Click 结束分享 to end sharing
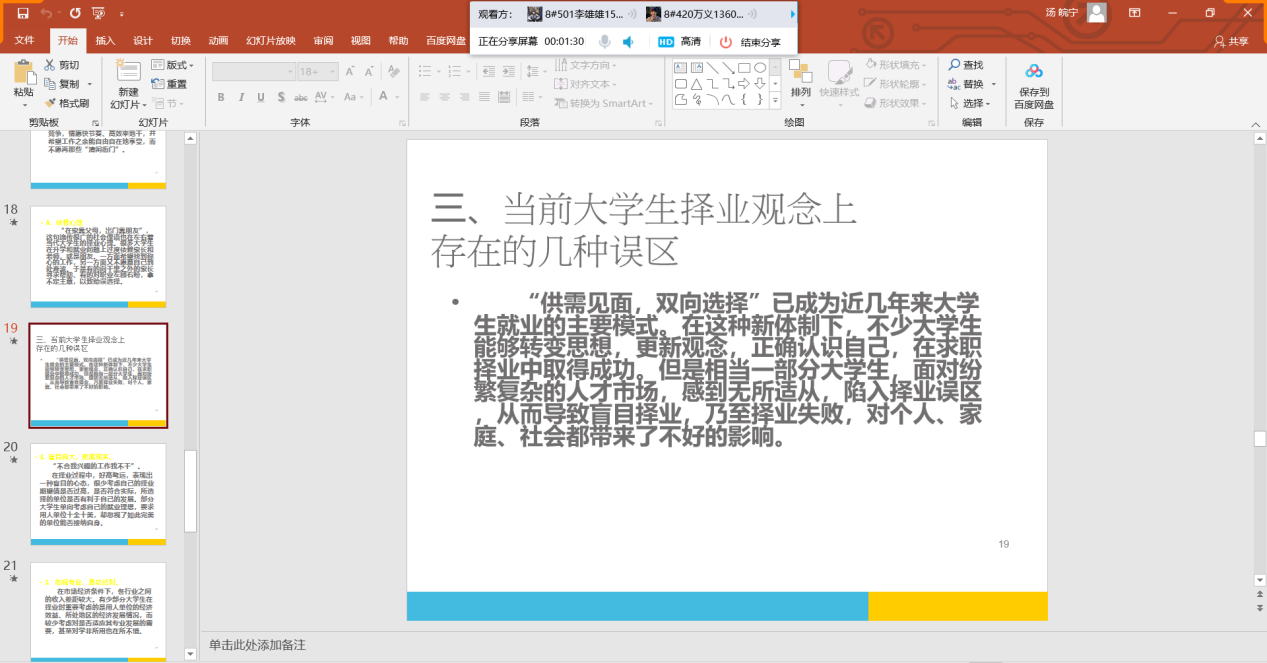This screenshot has width=1267, height=663. (750, 42)
